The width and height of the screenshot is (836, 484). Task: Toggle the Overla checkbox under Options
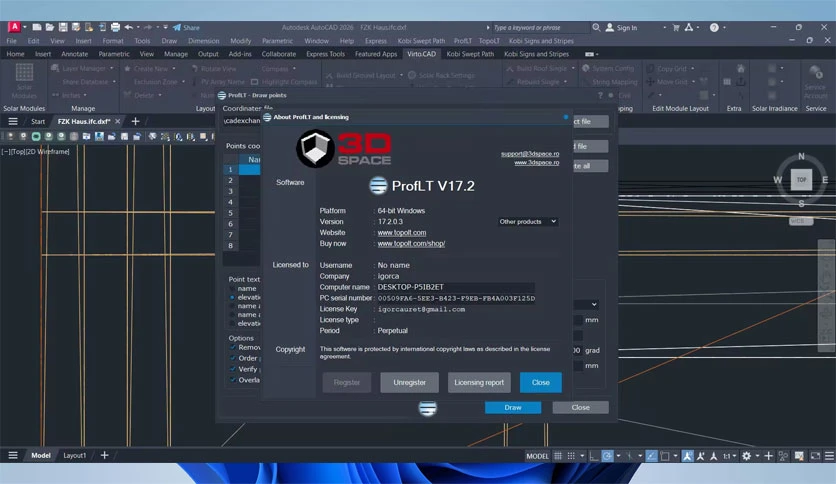coord(233,380)
